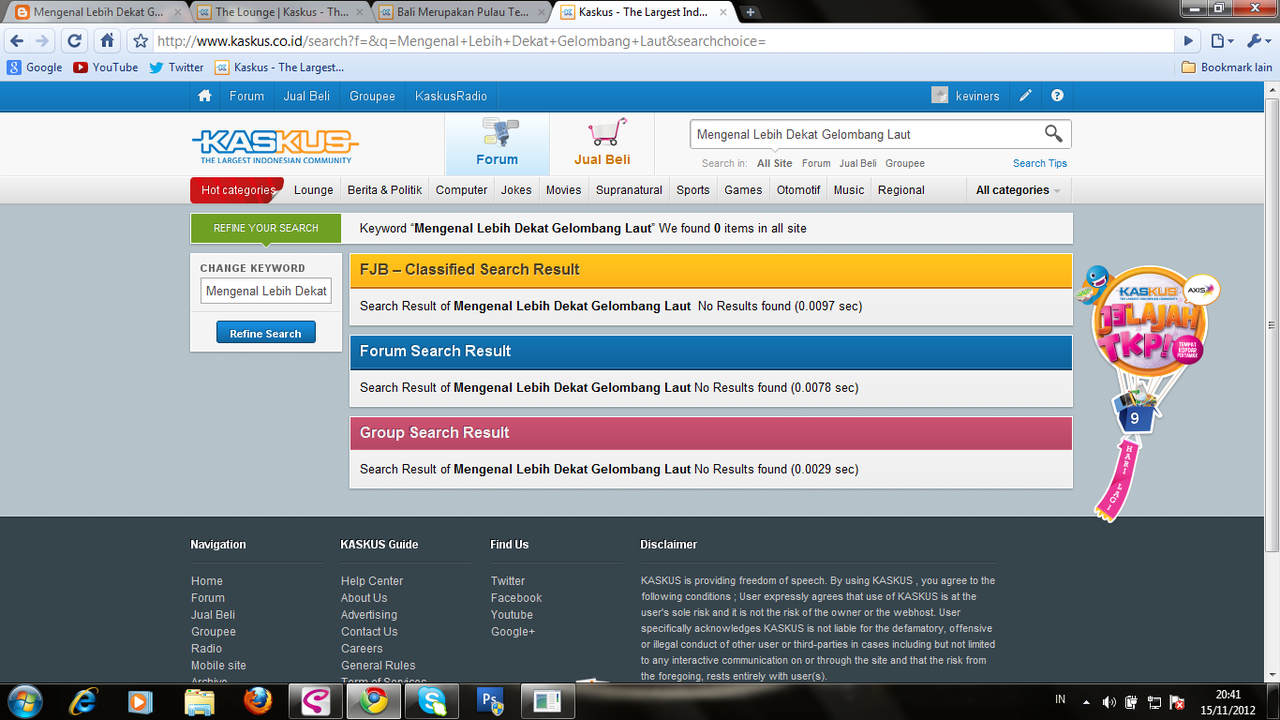Switch to The Lounge | Kaskus tab
The height and width of the screenshot is (720, 1280).
[281, 12]
